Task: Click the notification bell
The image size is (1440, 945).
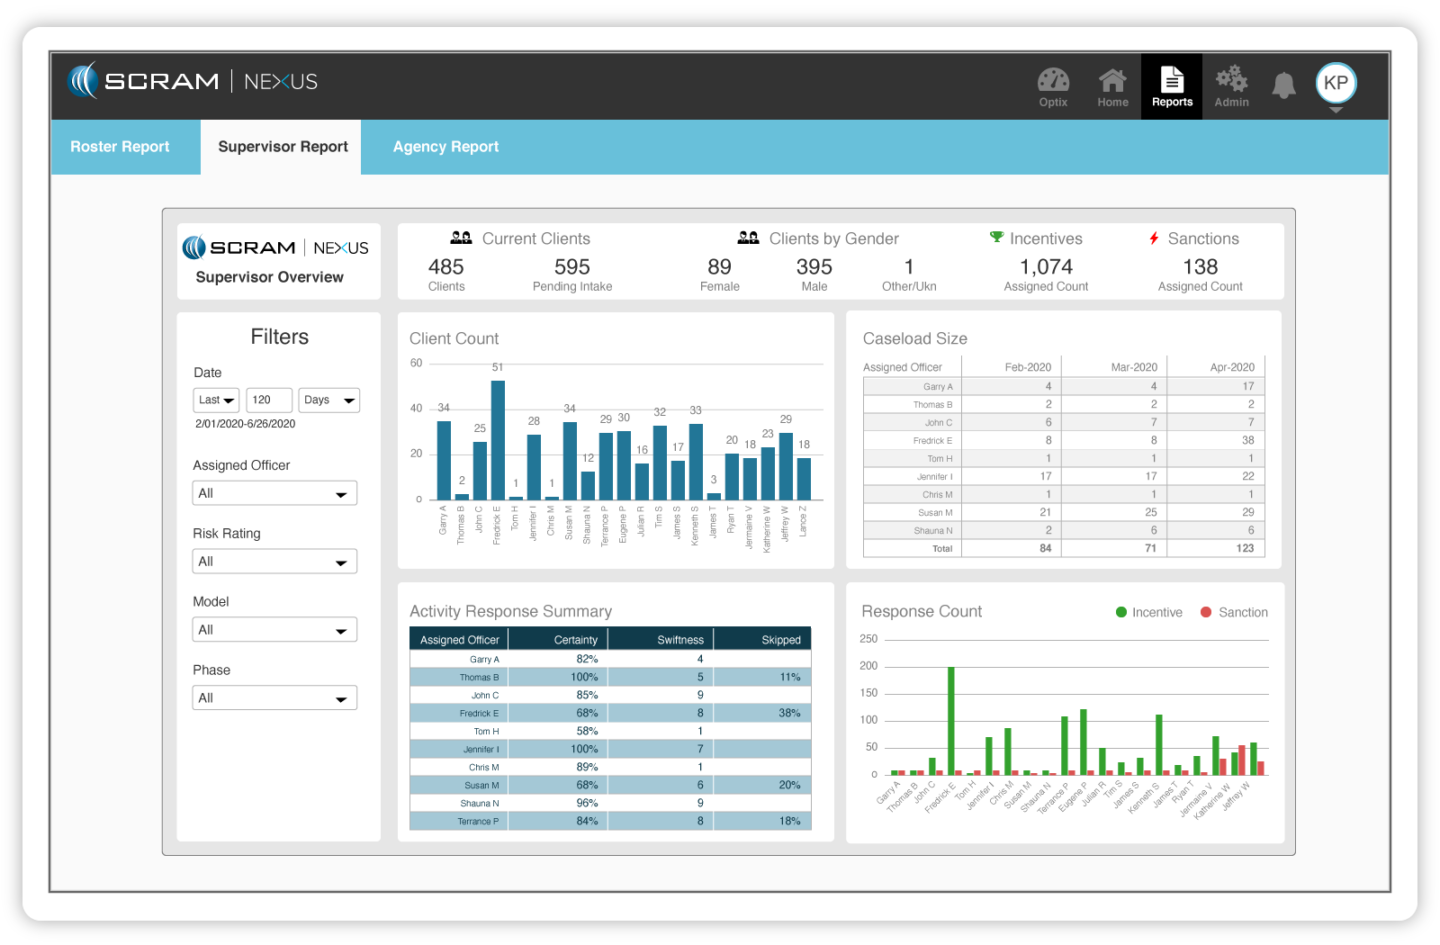Action: click(x=1284, y=86)
